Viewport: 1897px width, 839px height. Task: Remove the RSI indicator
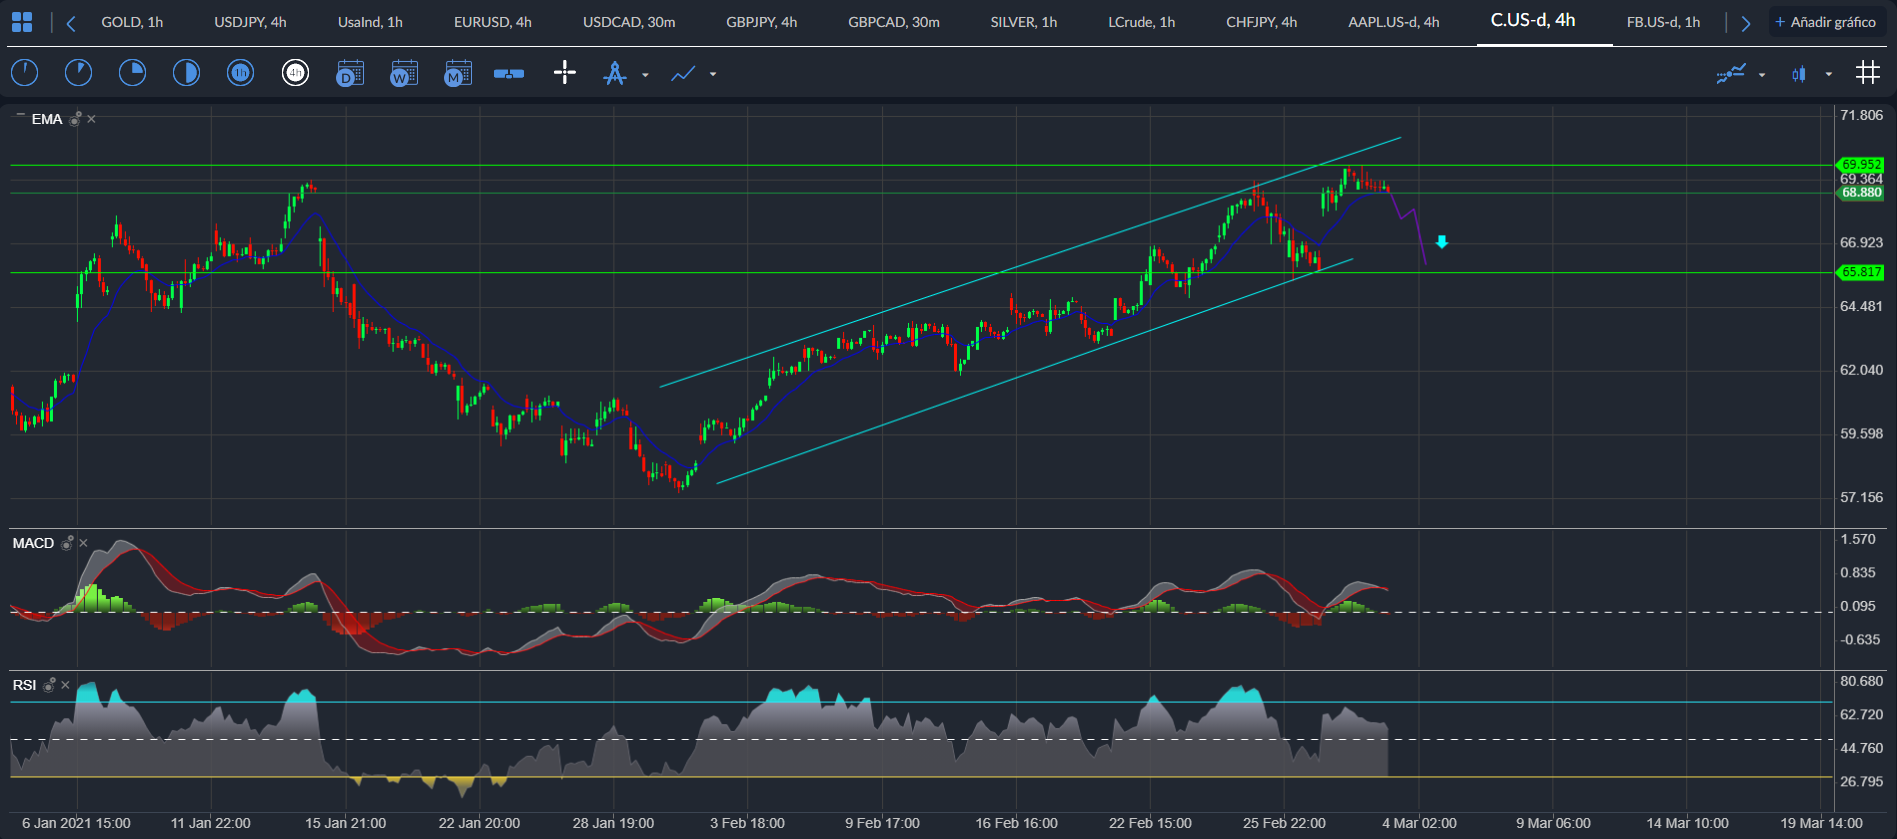pyautogui.click(x=65, y=685)
